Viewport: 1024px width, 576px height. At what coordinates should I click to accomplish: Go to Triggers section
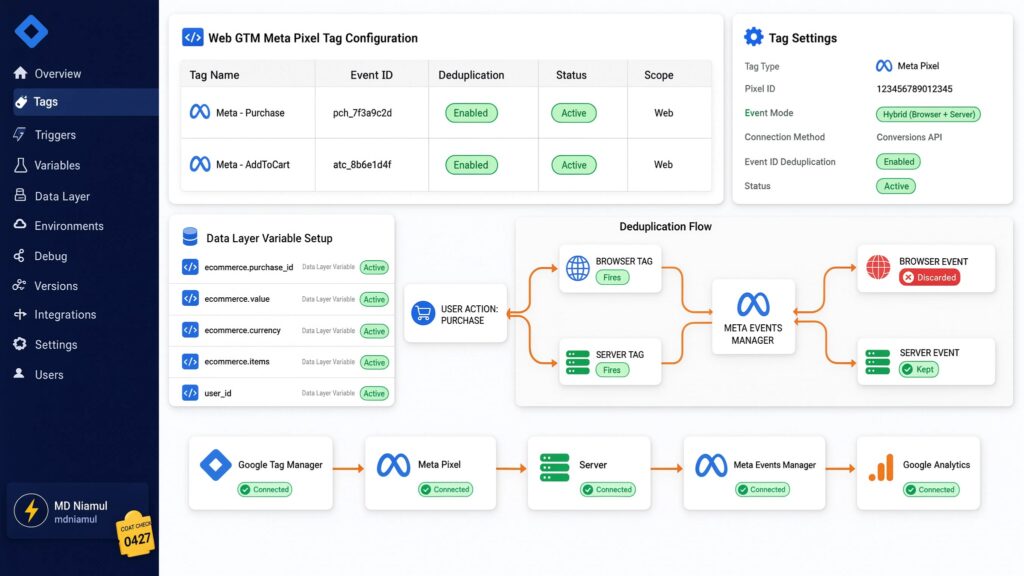point(55,135)
